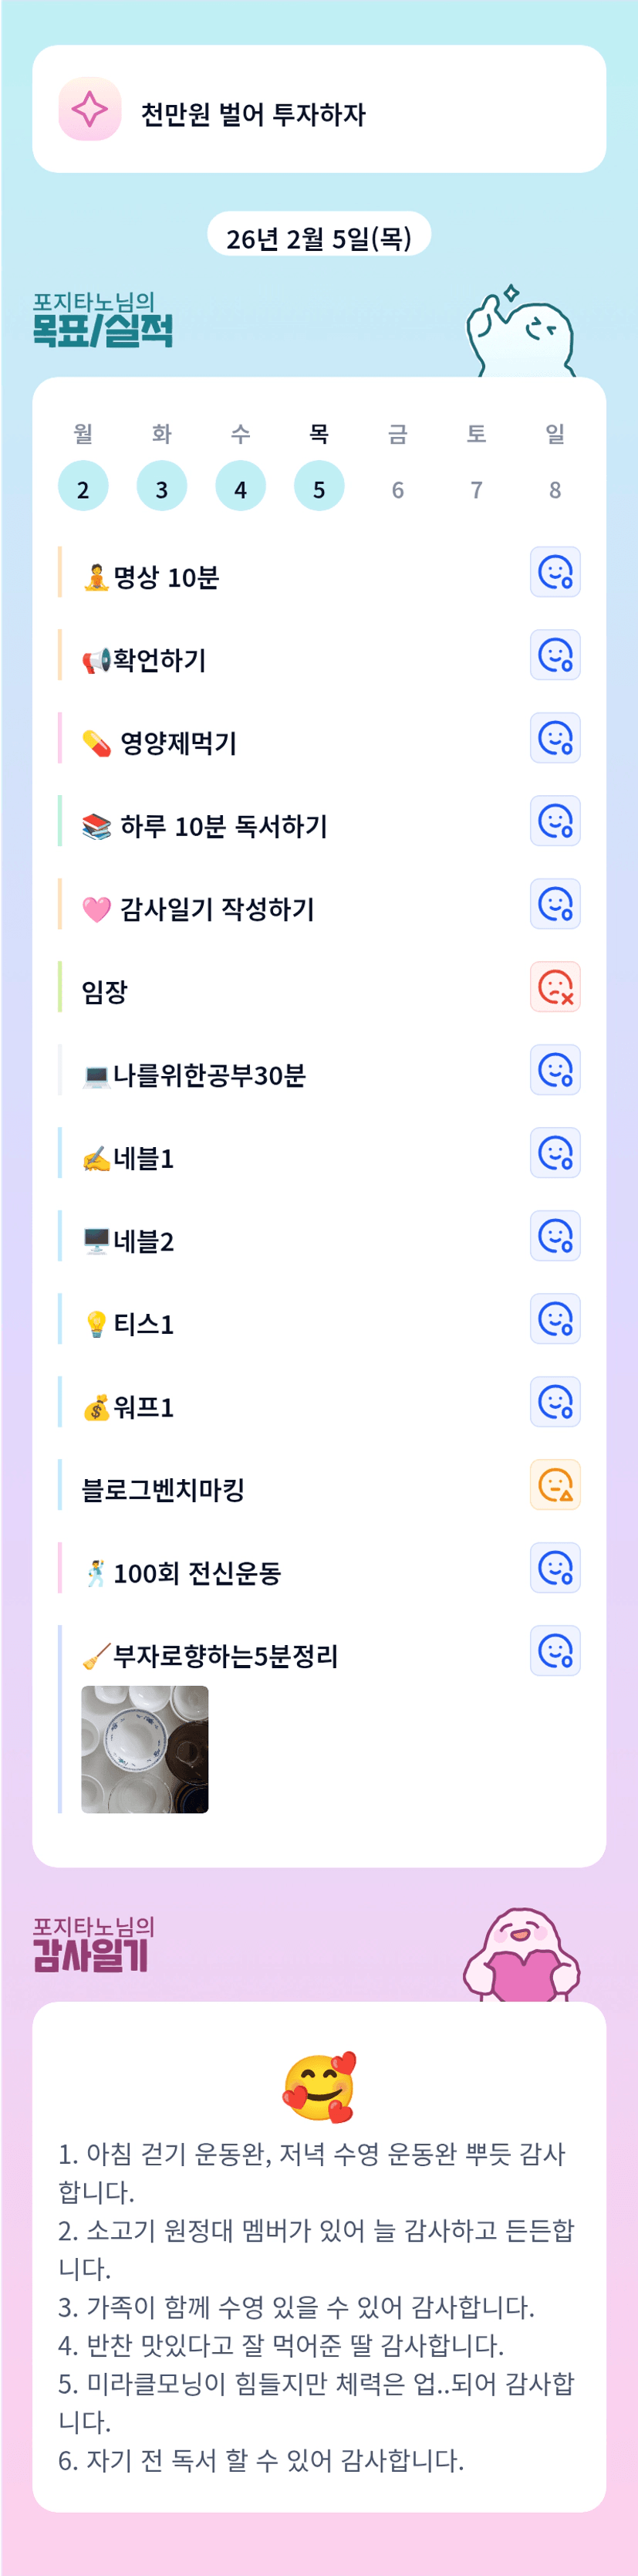Select Monday the 2nd in the week row
Viewport: 638px width, 2576px height.
83,487
